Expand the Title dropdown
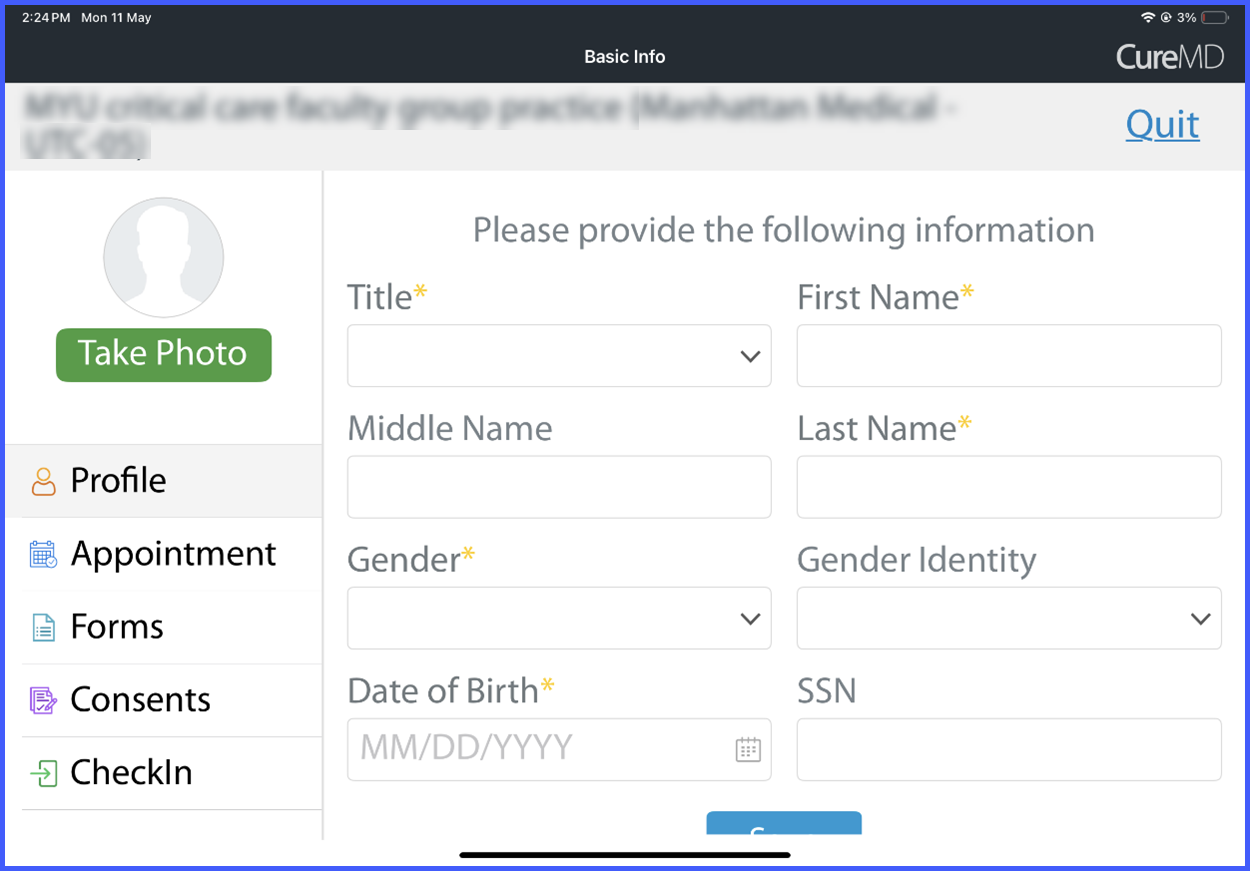The width and height of the screenshot is (1250, 871). click(x=559, y=356)
